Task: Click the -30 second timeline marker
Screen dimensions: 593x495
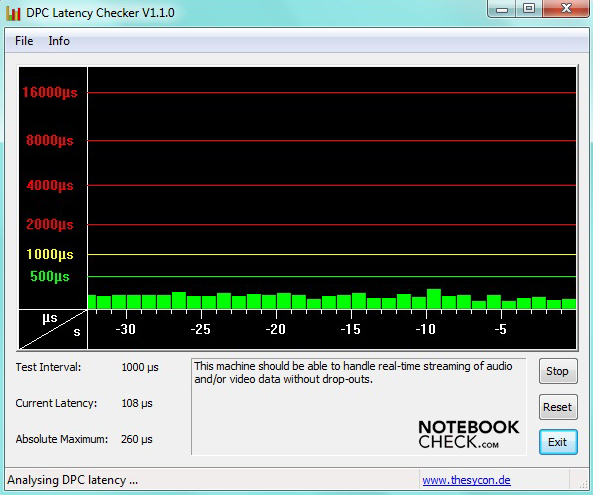Action: coord(126,329)
